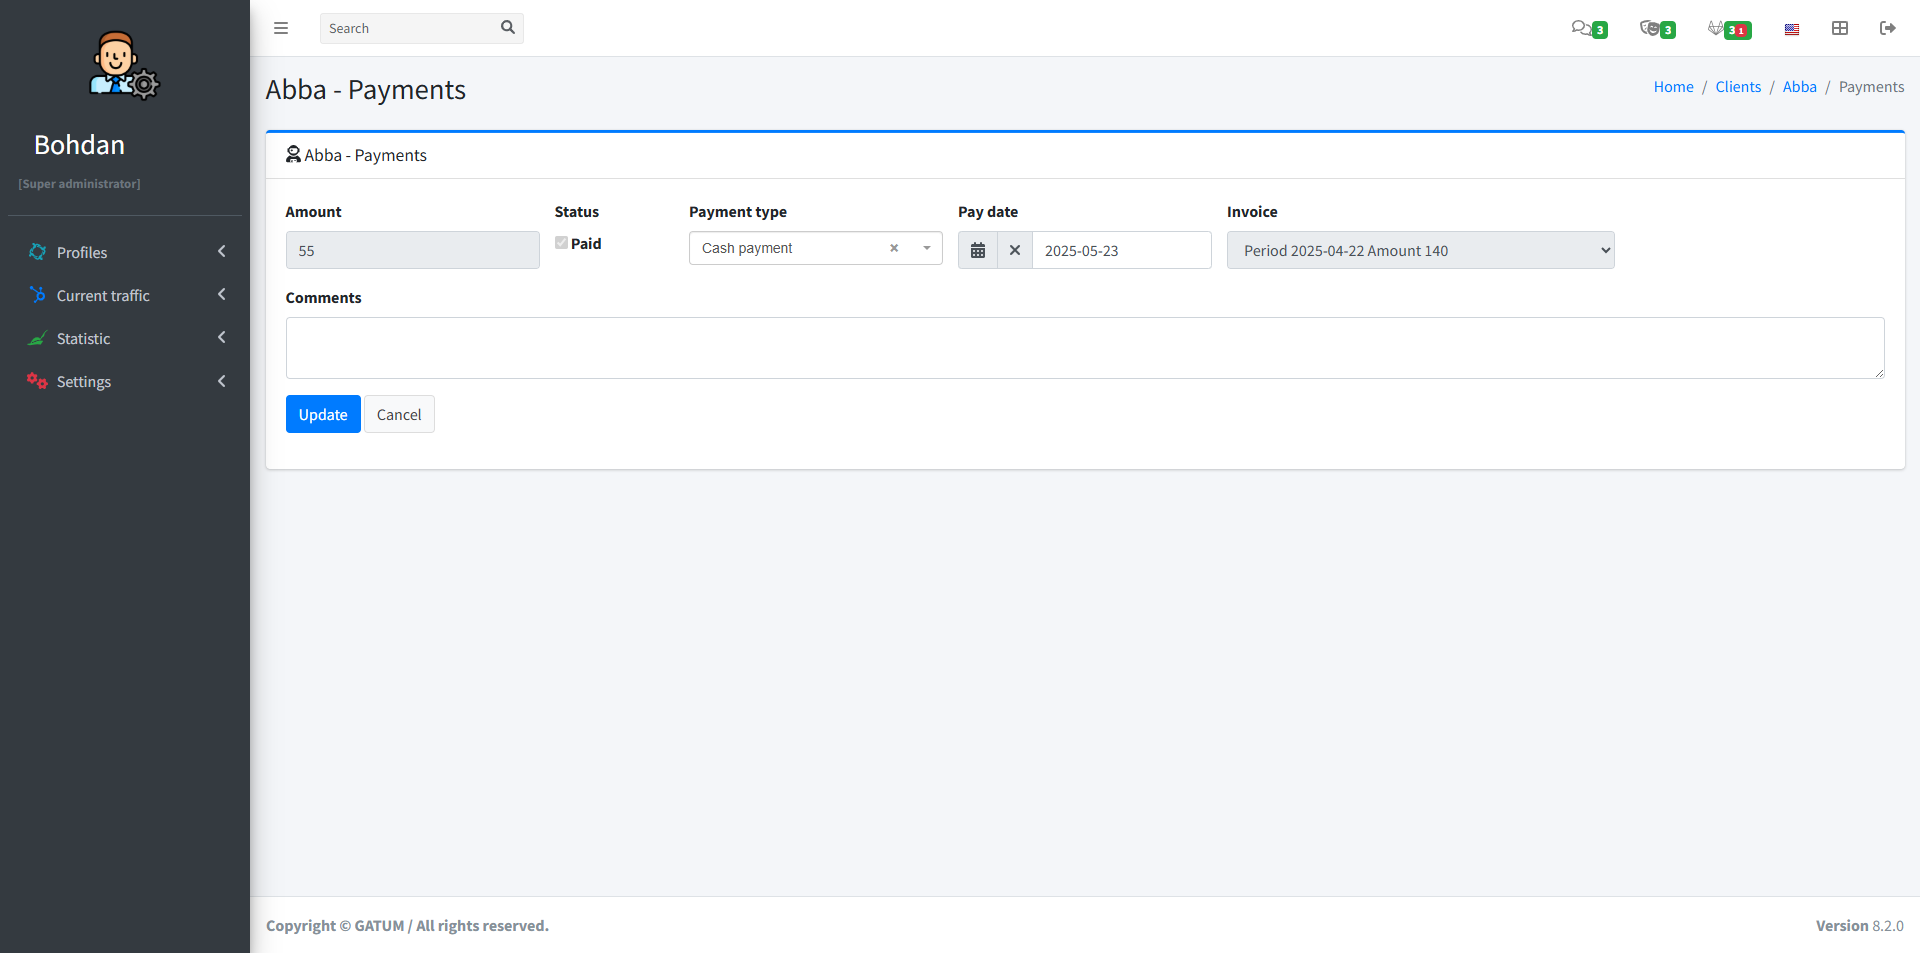Click into the Comments text area
The width and height of the screenshot is (1920, 953).
(x=1084, y=347)
